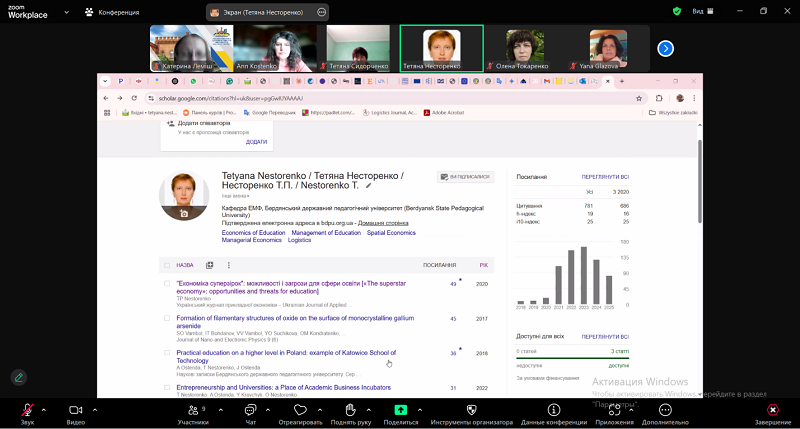Image resolution: width=800 pixels, height=429 pixels.
Task: Open the Домашня сторінка homepage link
Action: pyautogui.click(x=383, y=223)
